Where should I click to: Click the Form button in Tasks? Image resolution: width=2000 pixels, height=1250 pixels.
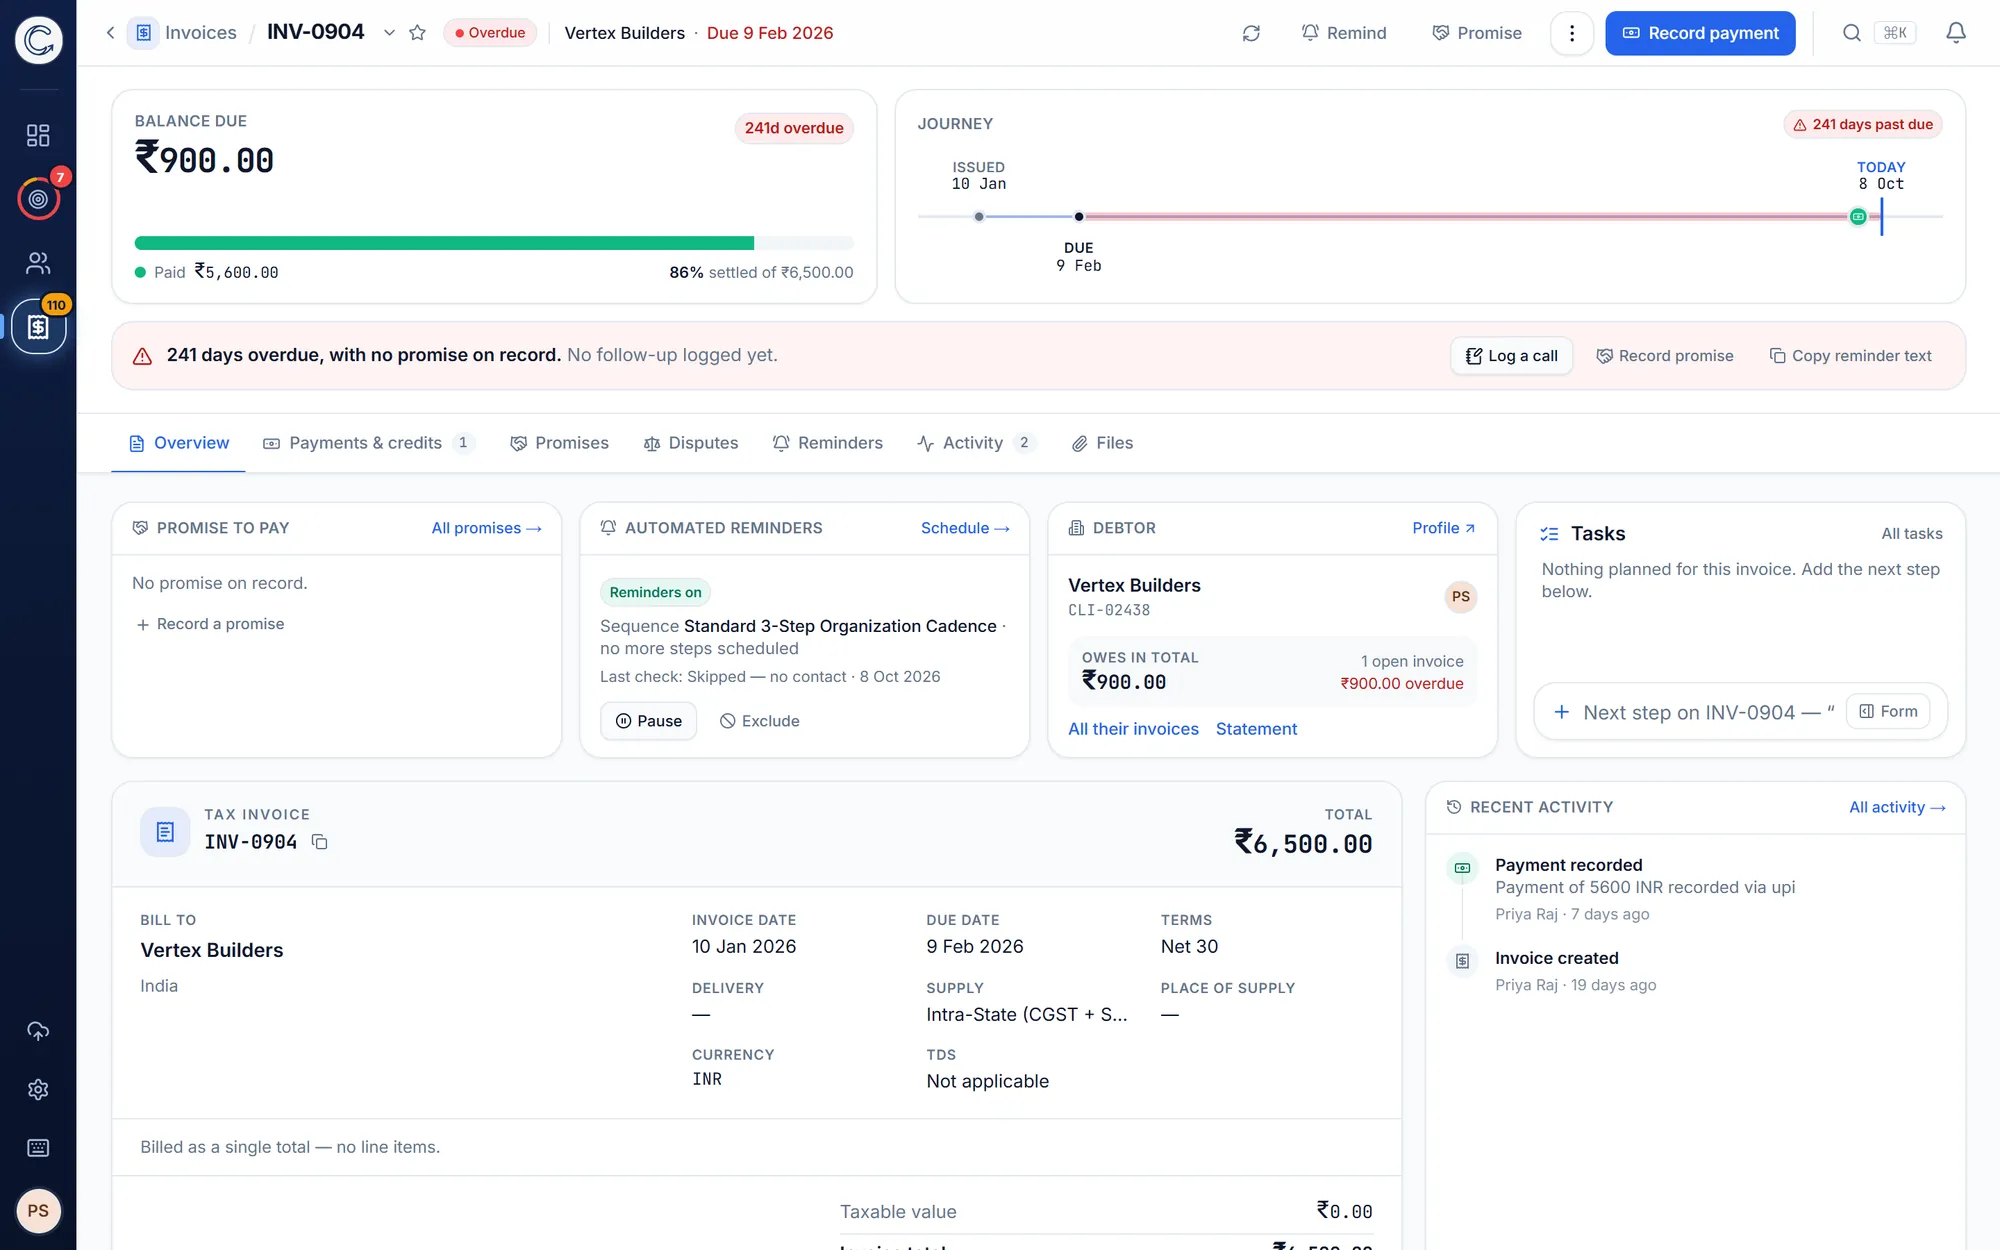pos(1888,711)
